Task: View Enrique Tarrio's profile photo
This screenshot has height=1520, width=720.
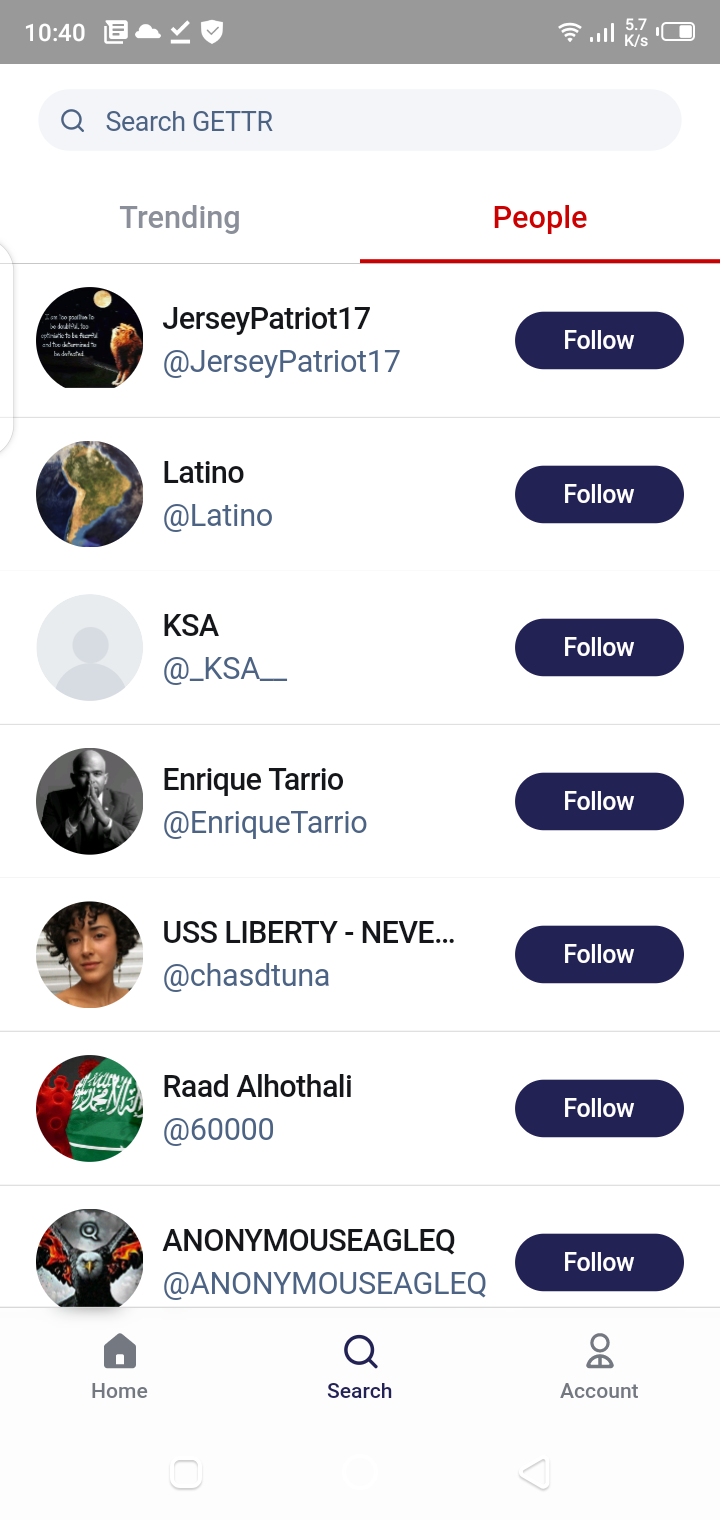Action: coord(90,801)
